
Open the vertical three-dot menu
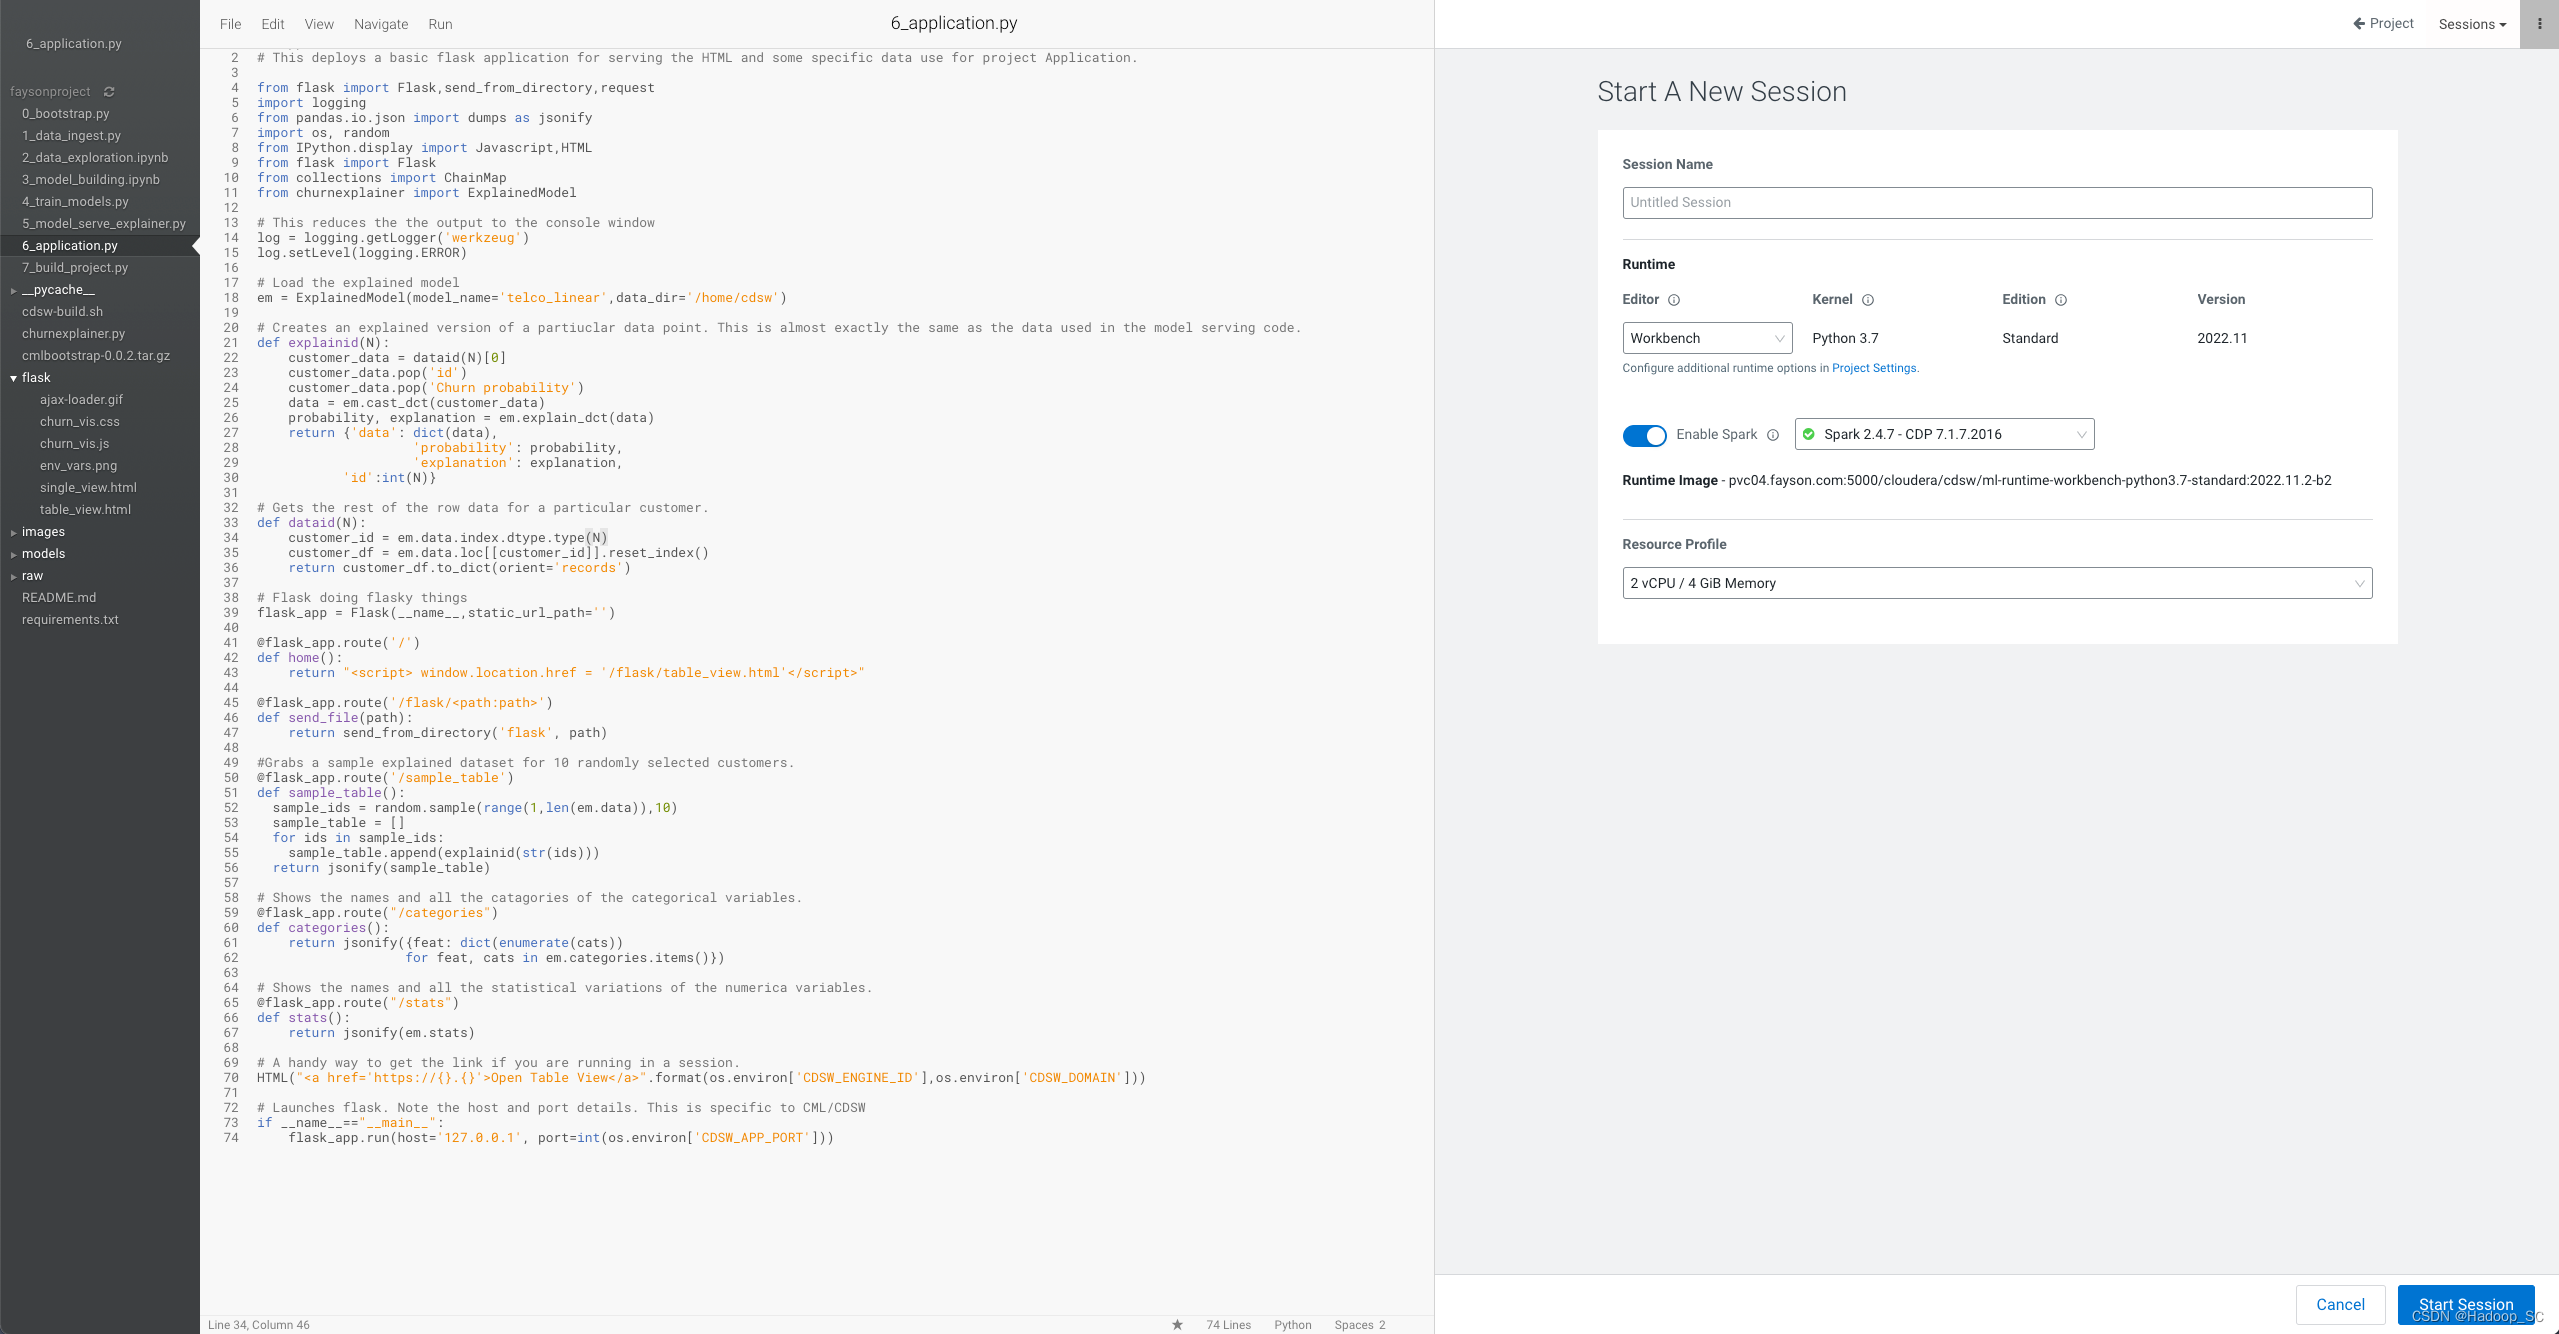[2539, 24]
